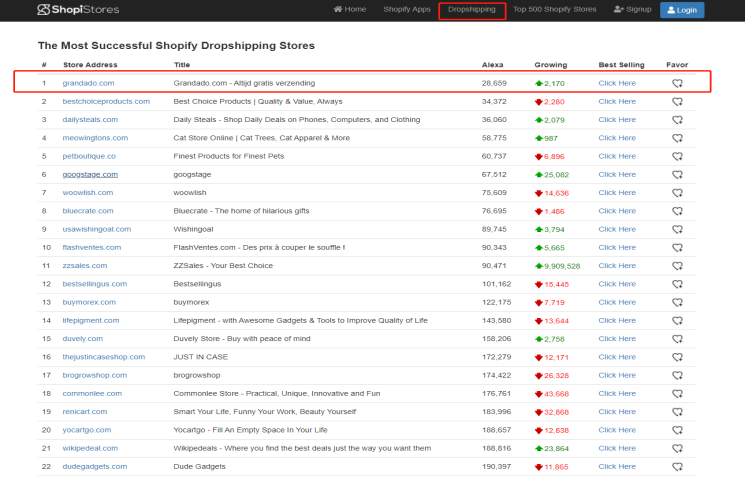The width and height of the screenshot is (746, 478).
Task: View best selling for petboutique.co
Action: (x=616, y=156)
